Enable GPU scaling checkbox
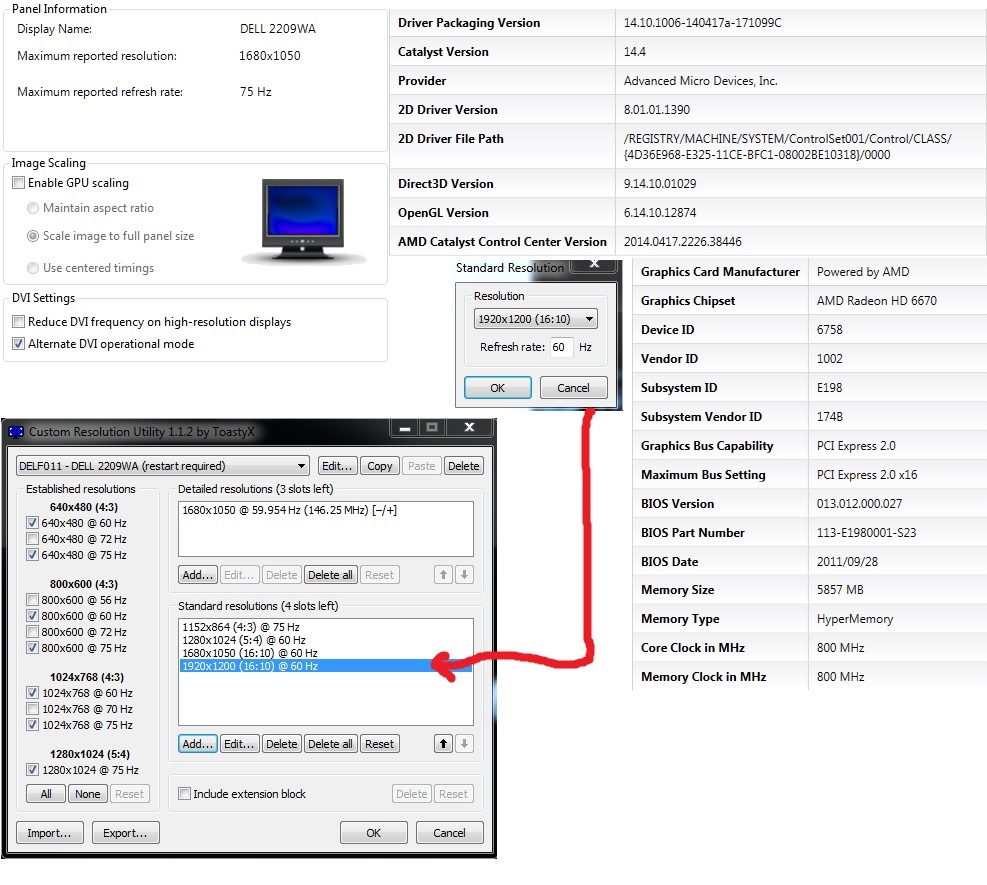The height and width of the screenshot is (885, 987). tap(18, 183)
